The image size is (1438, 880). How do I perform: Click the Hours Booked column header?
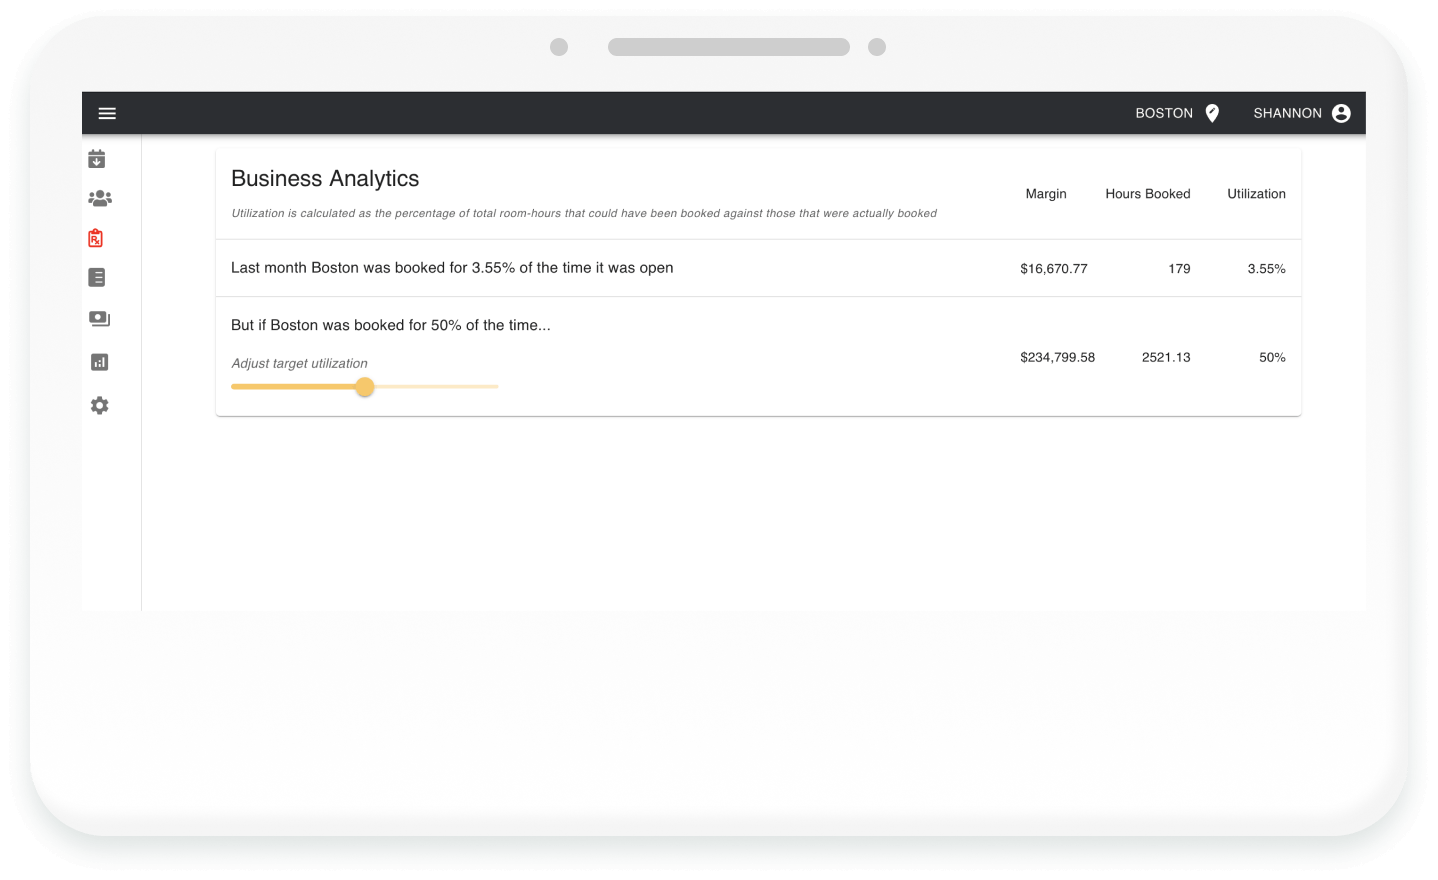coord(1147,194)
